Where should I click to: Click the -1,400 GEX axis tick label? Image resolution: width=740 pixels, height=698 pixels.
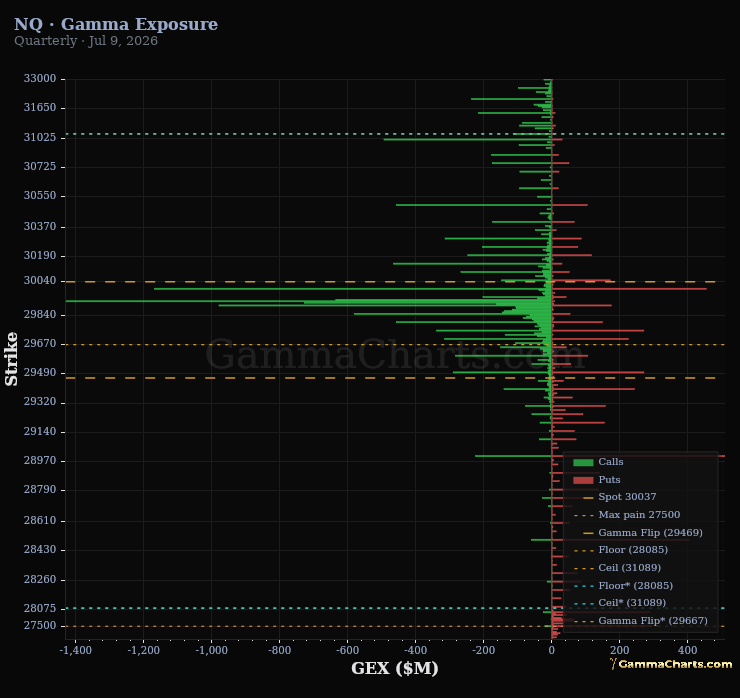[76, 650]
